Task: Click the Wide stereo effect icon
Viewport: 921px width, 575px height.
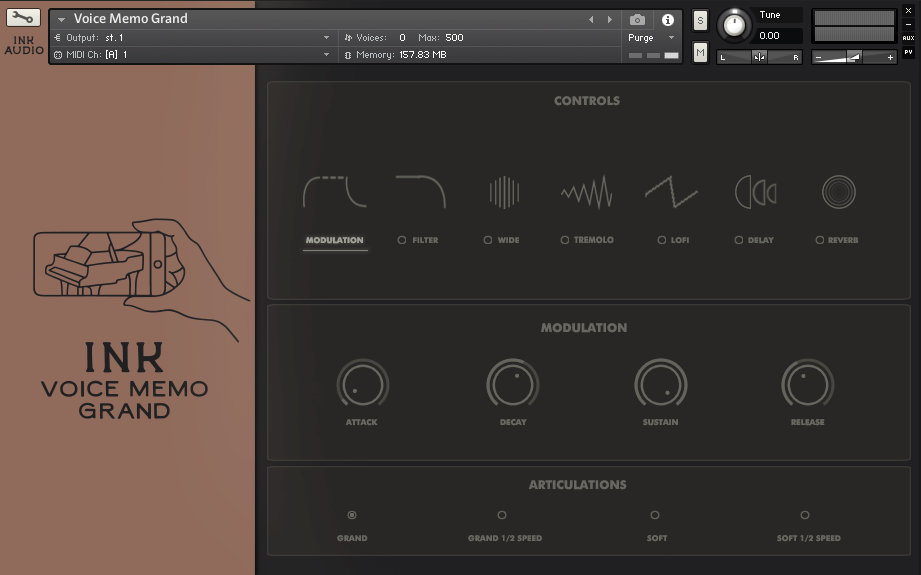Action: click(x=504, y=191)
